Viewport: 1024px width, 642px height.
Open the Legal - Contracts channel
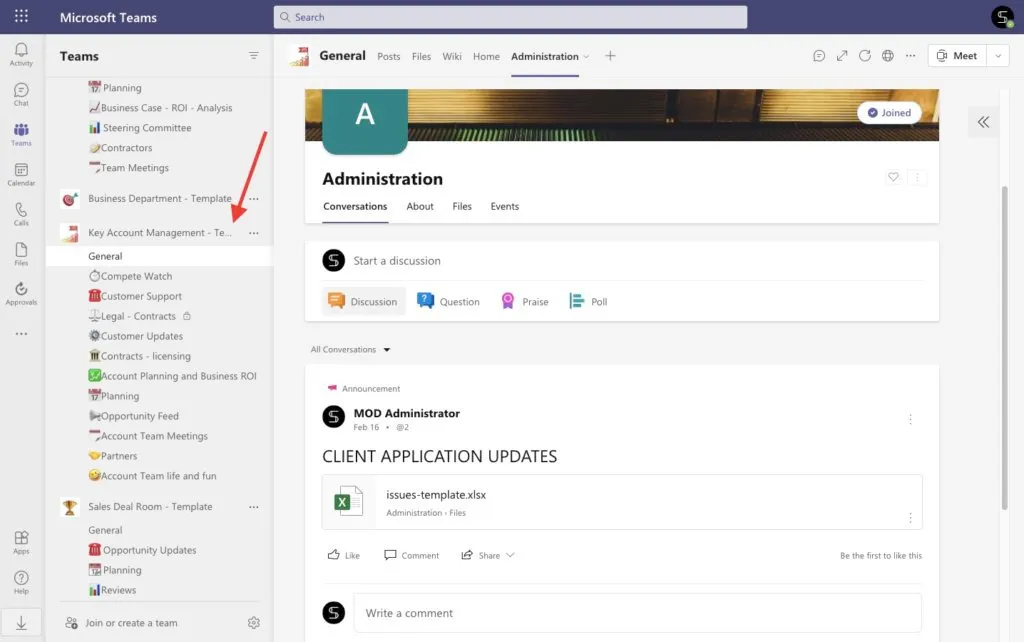point(133,316)
